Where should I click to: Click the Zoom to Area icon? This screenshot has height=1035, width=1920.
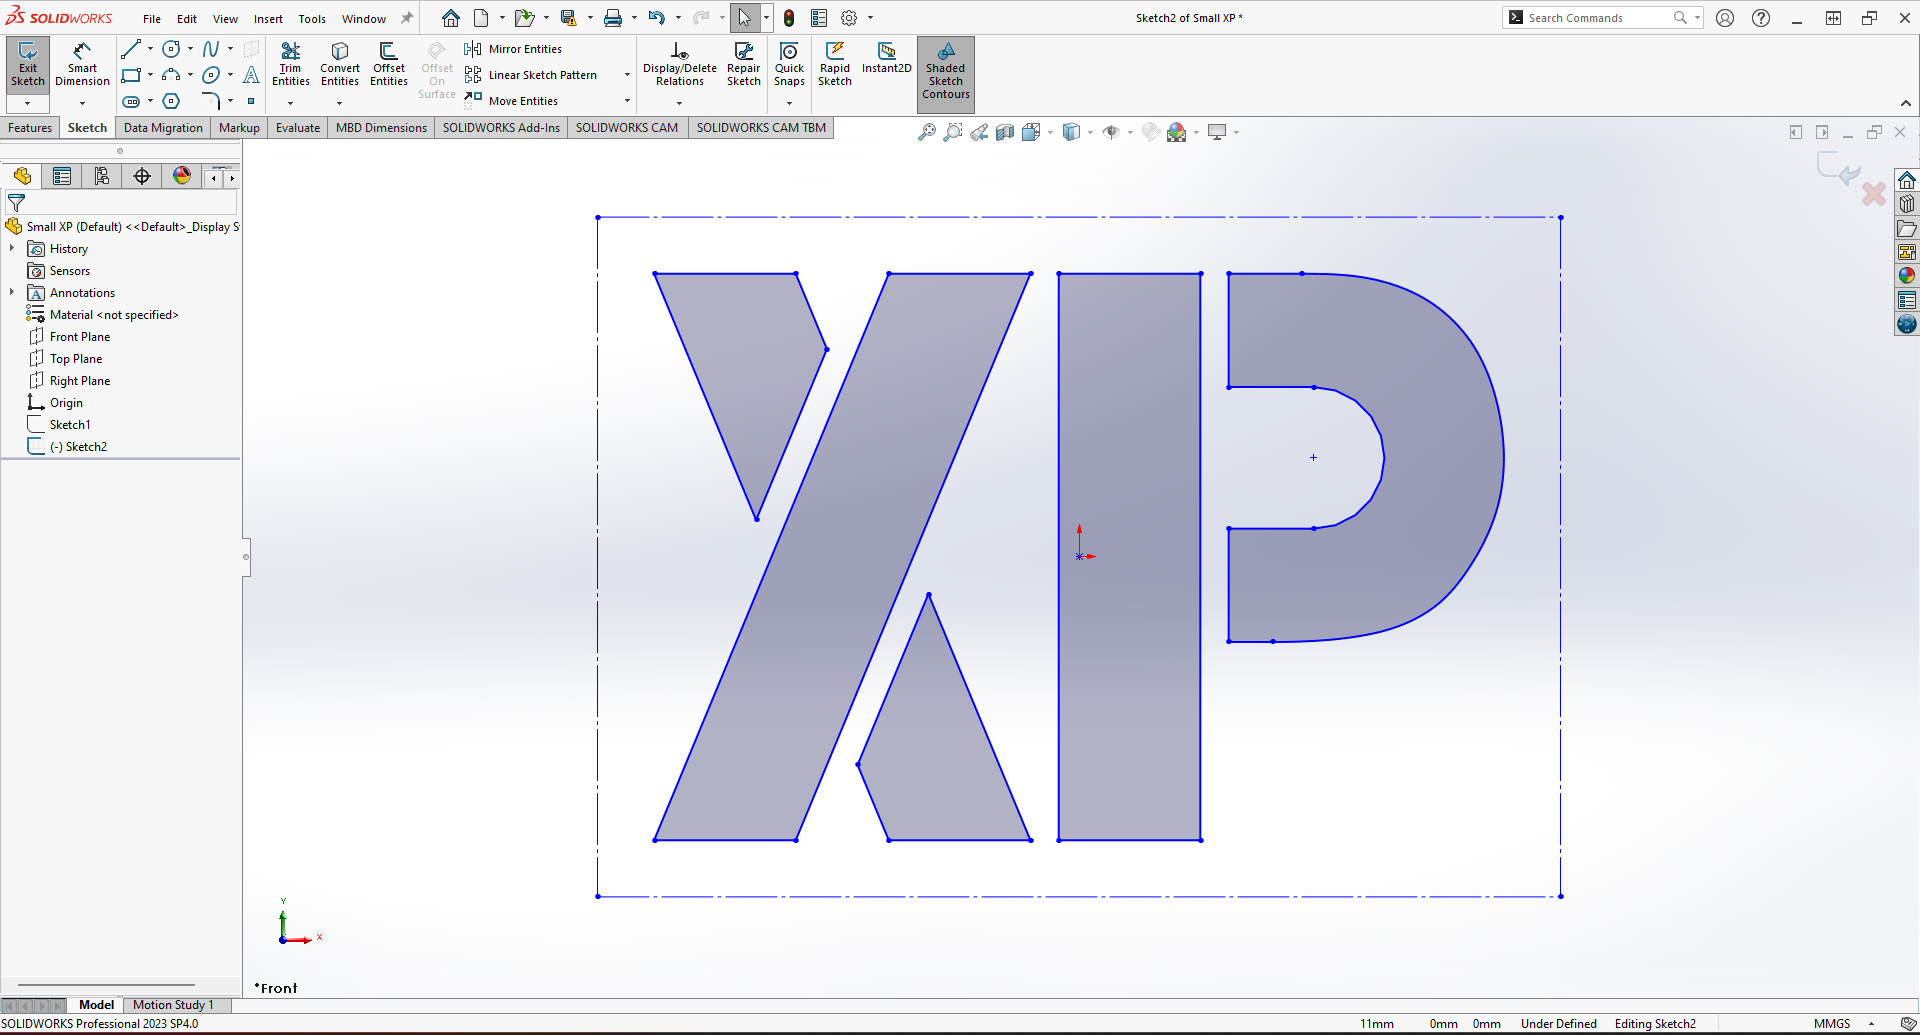click(x=953, y=132)
